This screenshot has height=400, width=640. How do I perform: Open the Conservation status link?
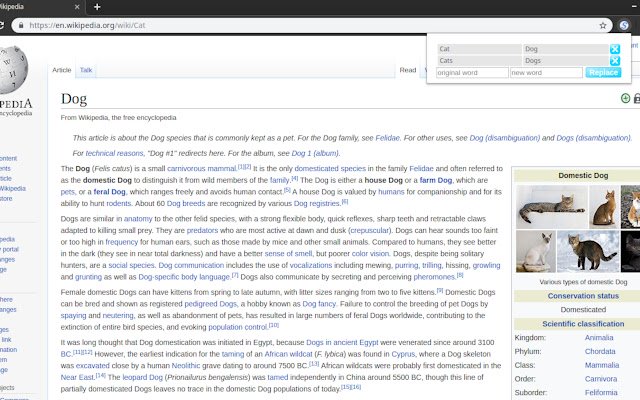pyautogui.click(x=583, y=296)
